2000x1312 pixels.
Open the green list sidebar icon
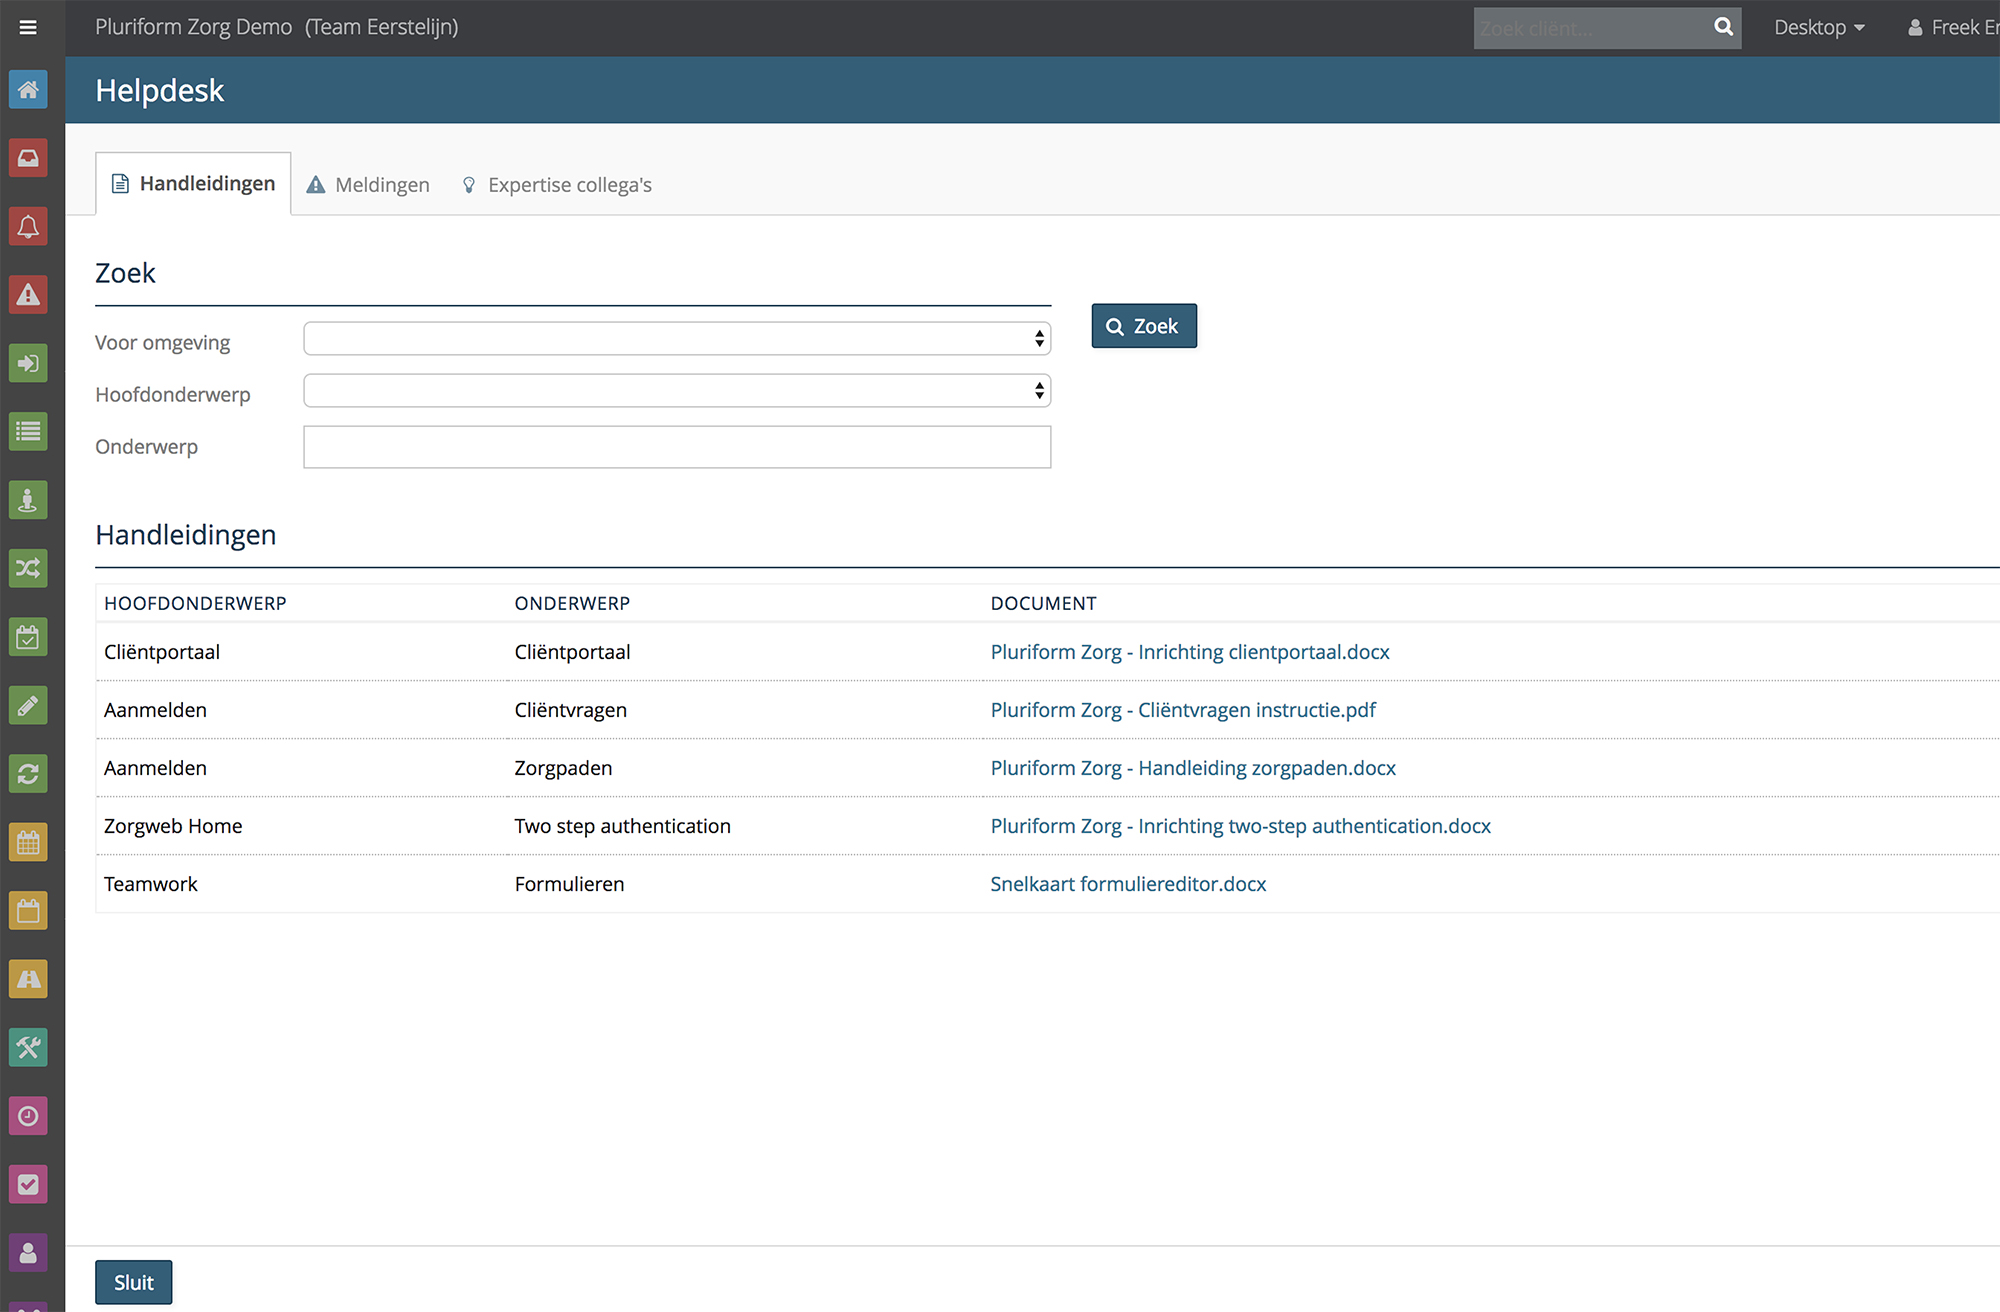pyautogui.click(x=28, y=432)
